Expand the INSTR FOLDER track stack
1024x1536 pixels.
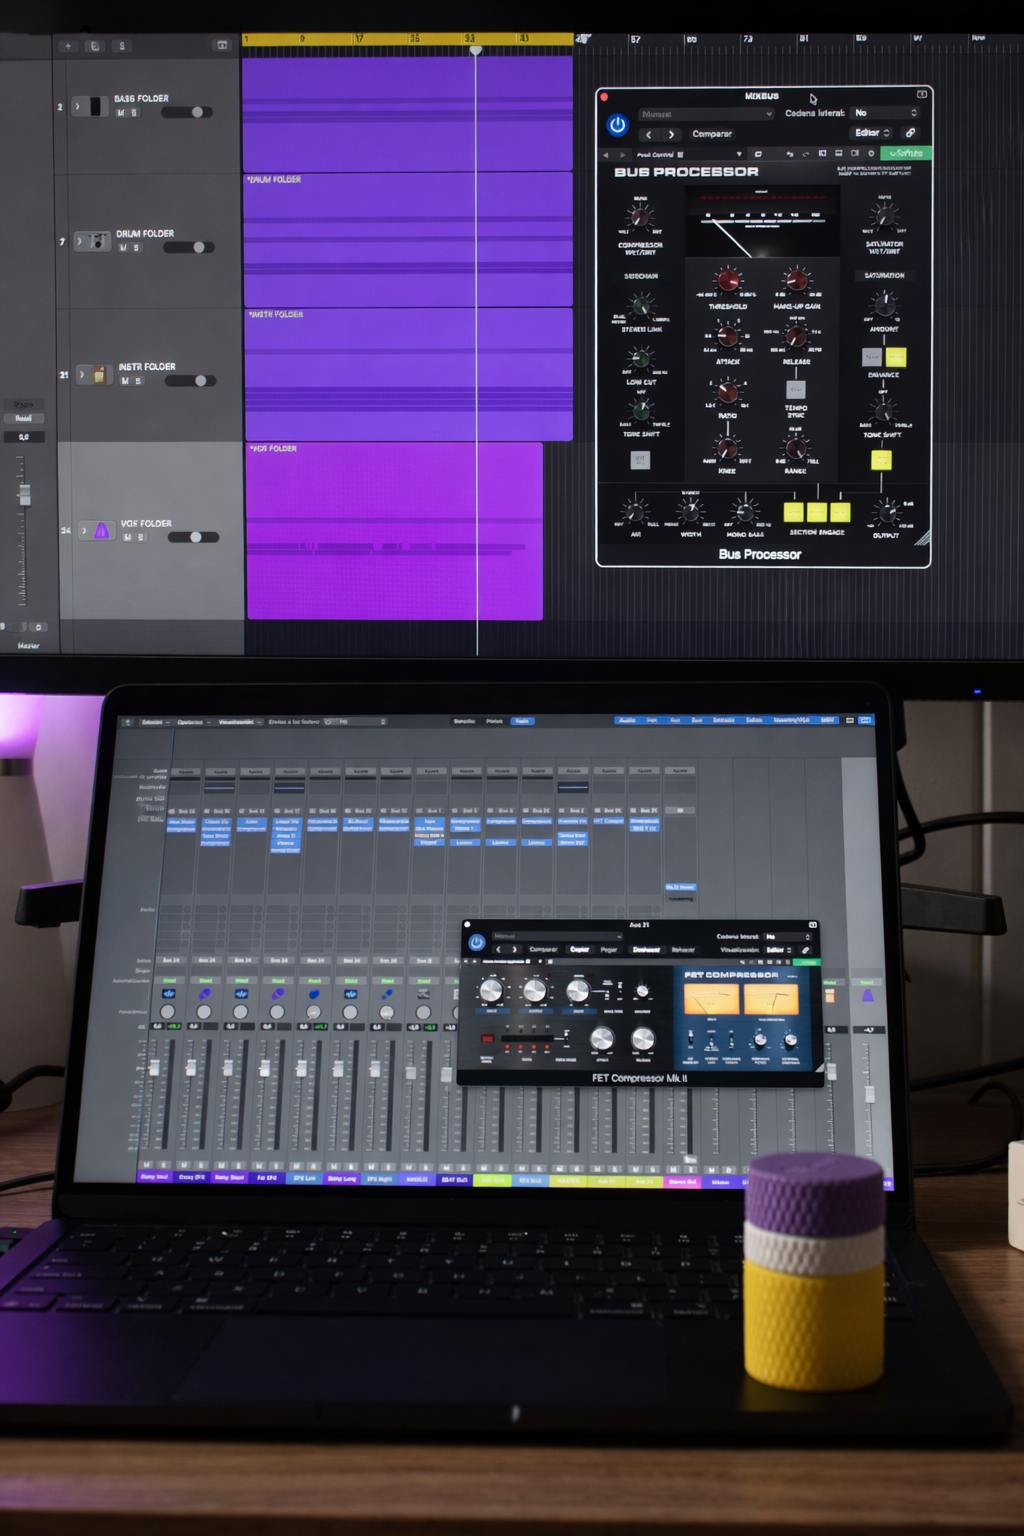click(x=81, y=375)
